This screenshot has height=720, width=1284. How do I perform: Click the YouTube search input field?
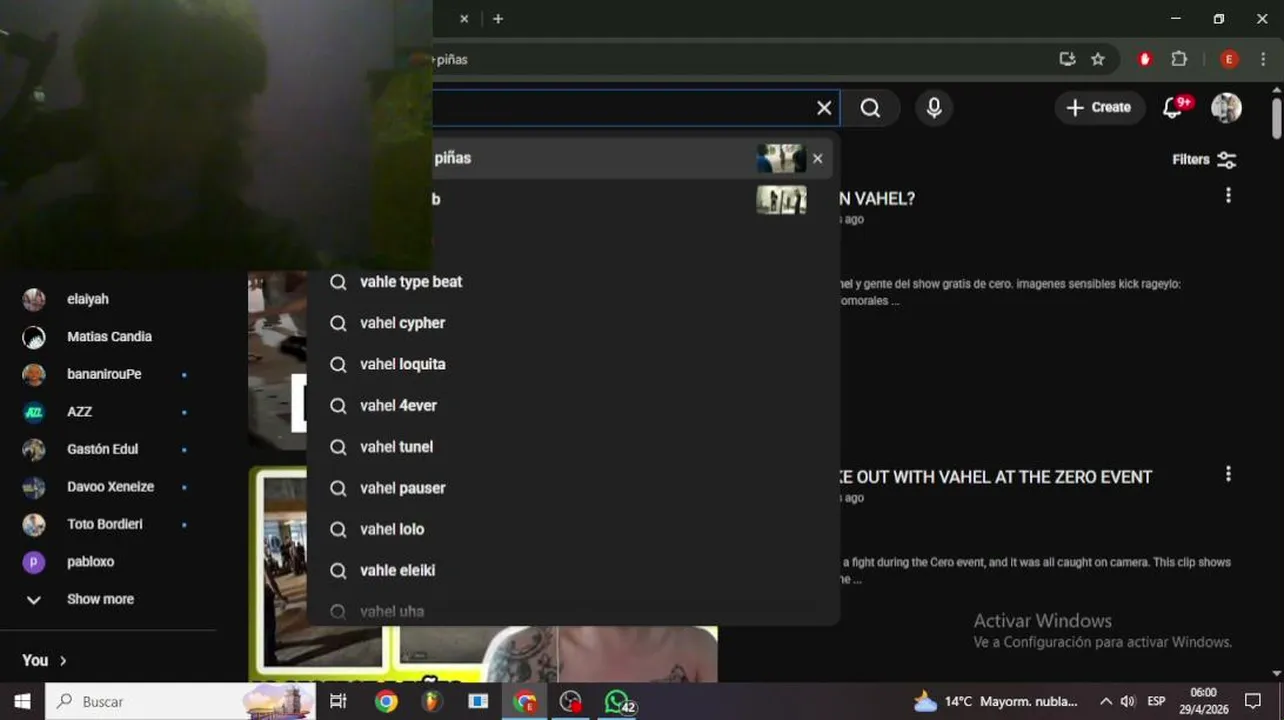pos(620,108)
